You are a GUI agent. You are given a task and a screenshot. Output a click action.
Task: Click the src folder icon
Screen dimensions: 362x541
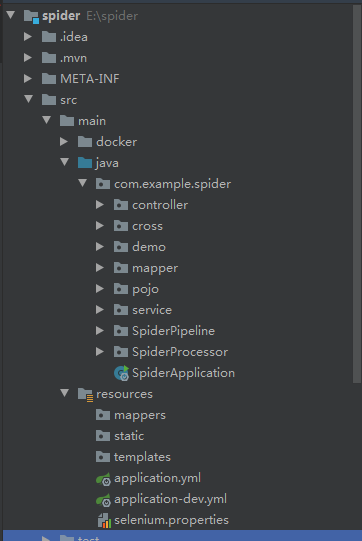[49, 100]
